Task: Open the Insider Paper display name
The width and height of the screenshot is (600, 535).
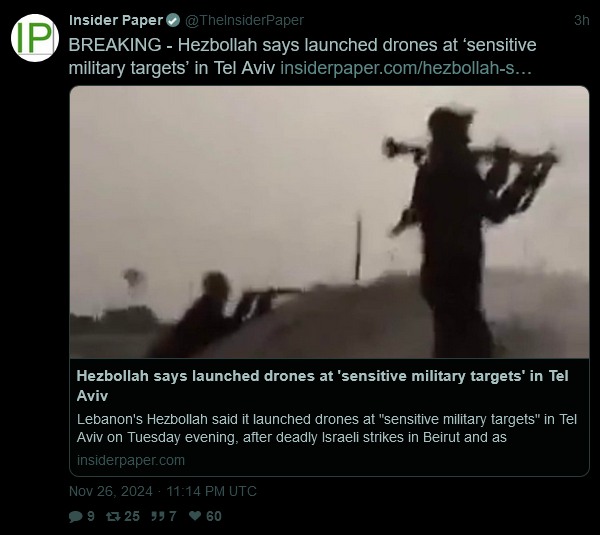Action: [116, 20]
